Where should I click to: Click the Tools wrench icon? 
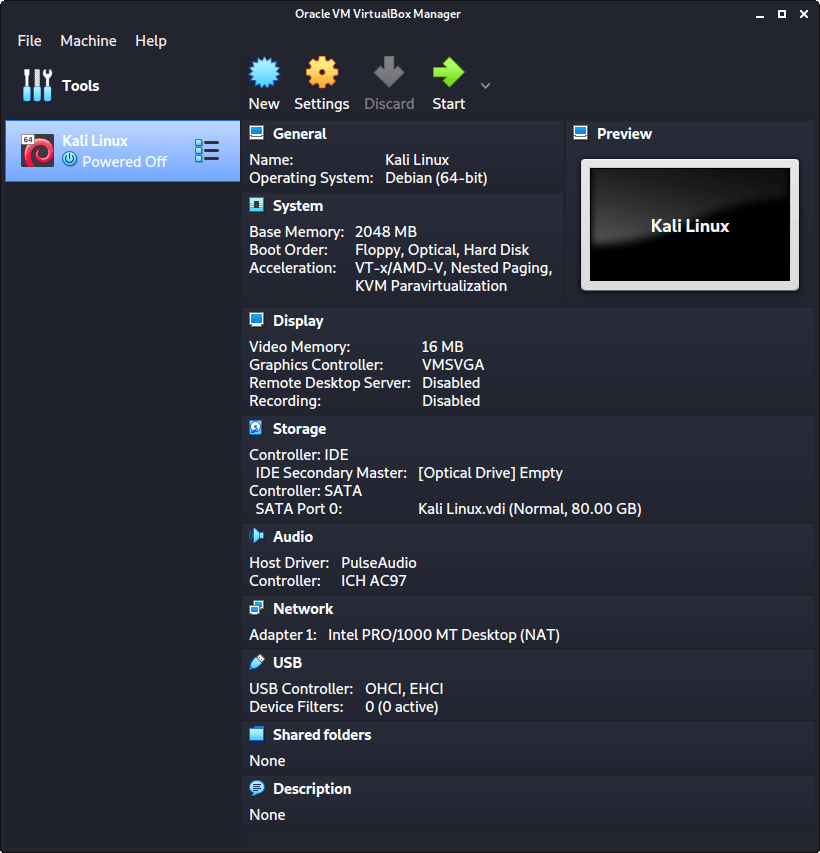(x=37, y=86)
